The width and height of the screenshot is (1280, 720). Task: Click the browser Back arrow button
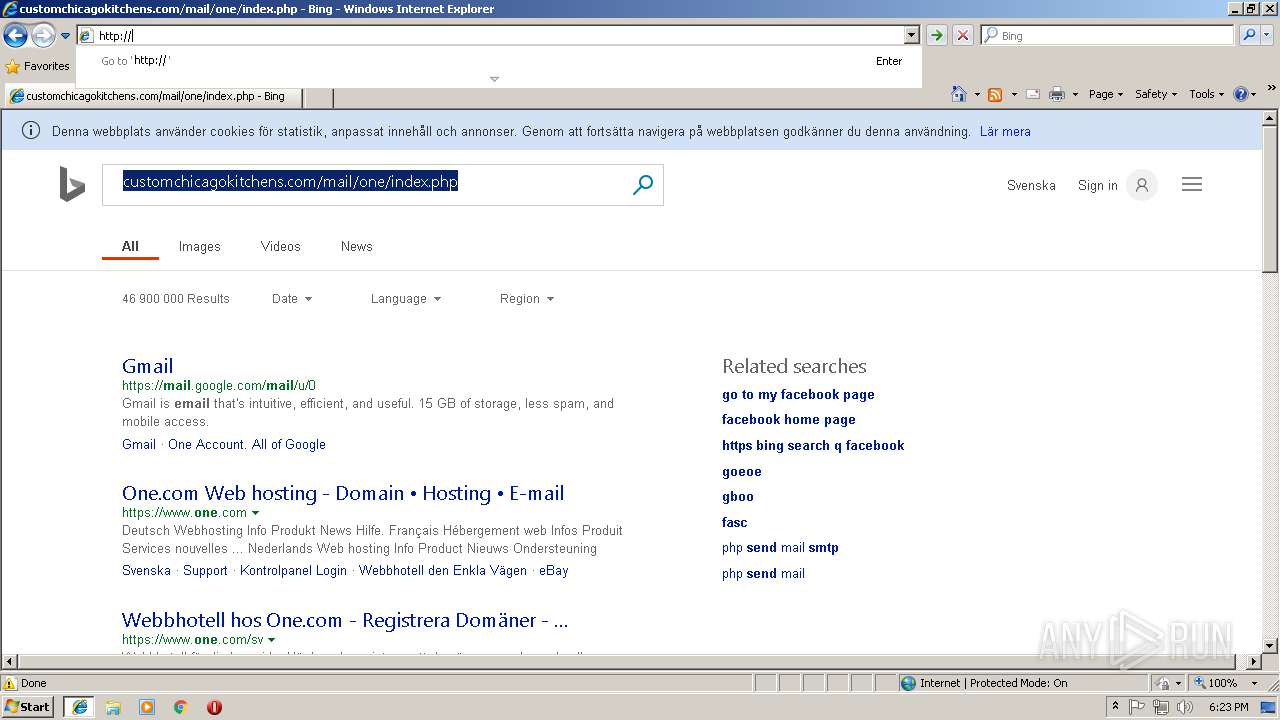click(15, 36)
